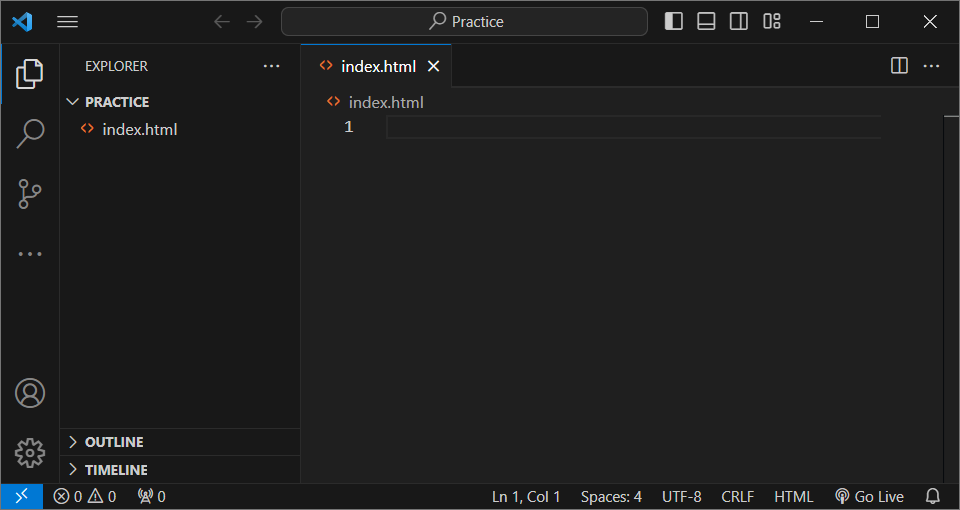Show errors and warnings problems count
Screen dimensions: 960x510
(84, 497)
